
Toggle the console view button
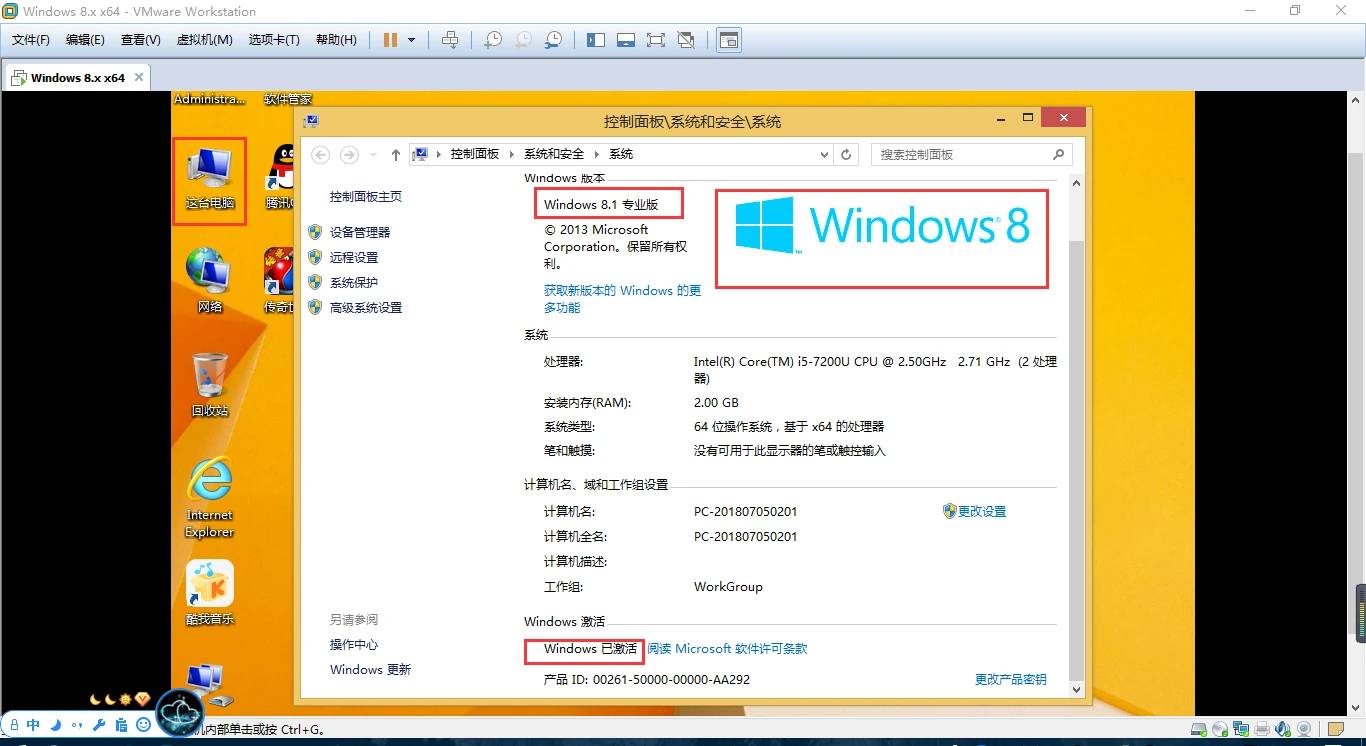[729, 40]
